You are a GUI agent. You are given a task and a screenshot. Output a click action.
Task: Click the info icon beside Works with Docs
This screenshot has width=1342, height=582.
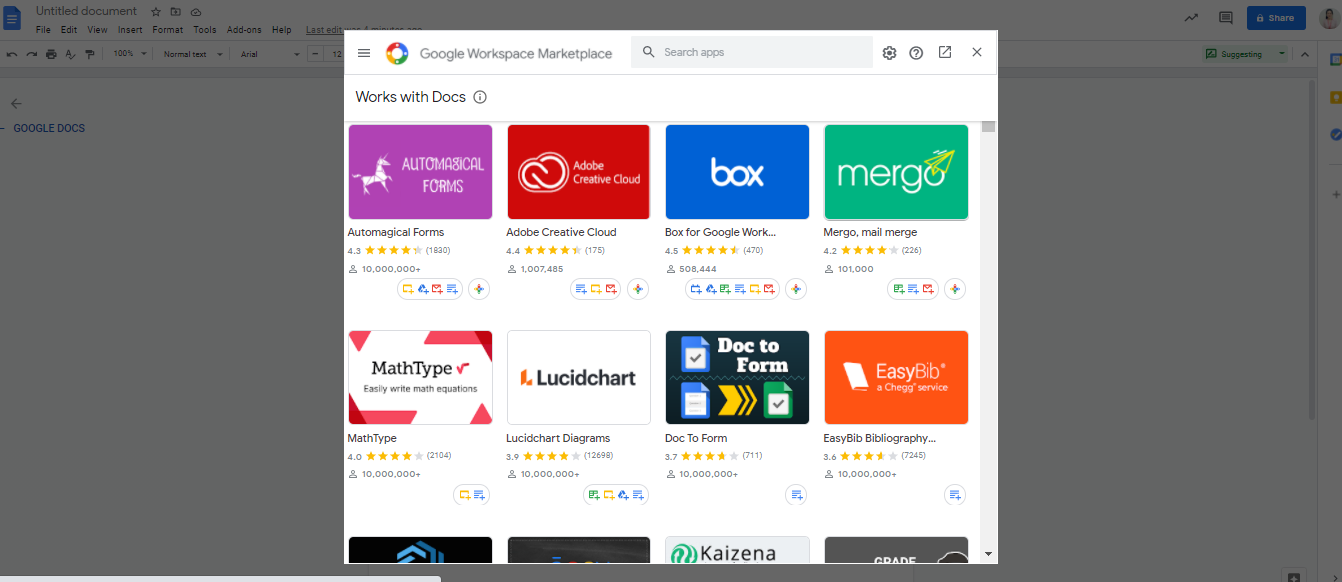pyautogui.click(x=480, y=97)
